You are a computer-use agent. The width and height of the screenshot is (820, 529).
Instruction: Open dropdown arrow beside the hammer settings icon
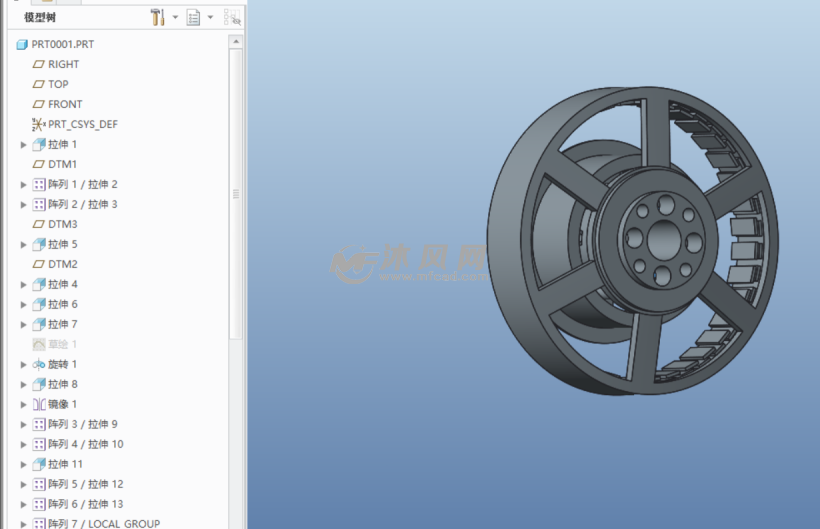tap(175, 17)
